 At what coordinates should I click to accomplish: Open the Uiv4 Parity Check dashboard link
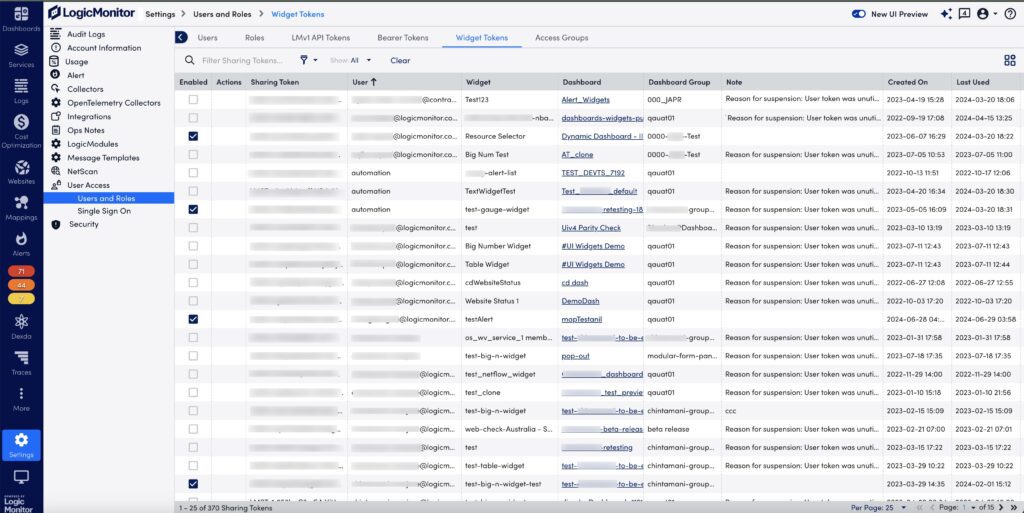click(591, 228)
